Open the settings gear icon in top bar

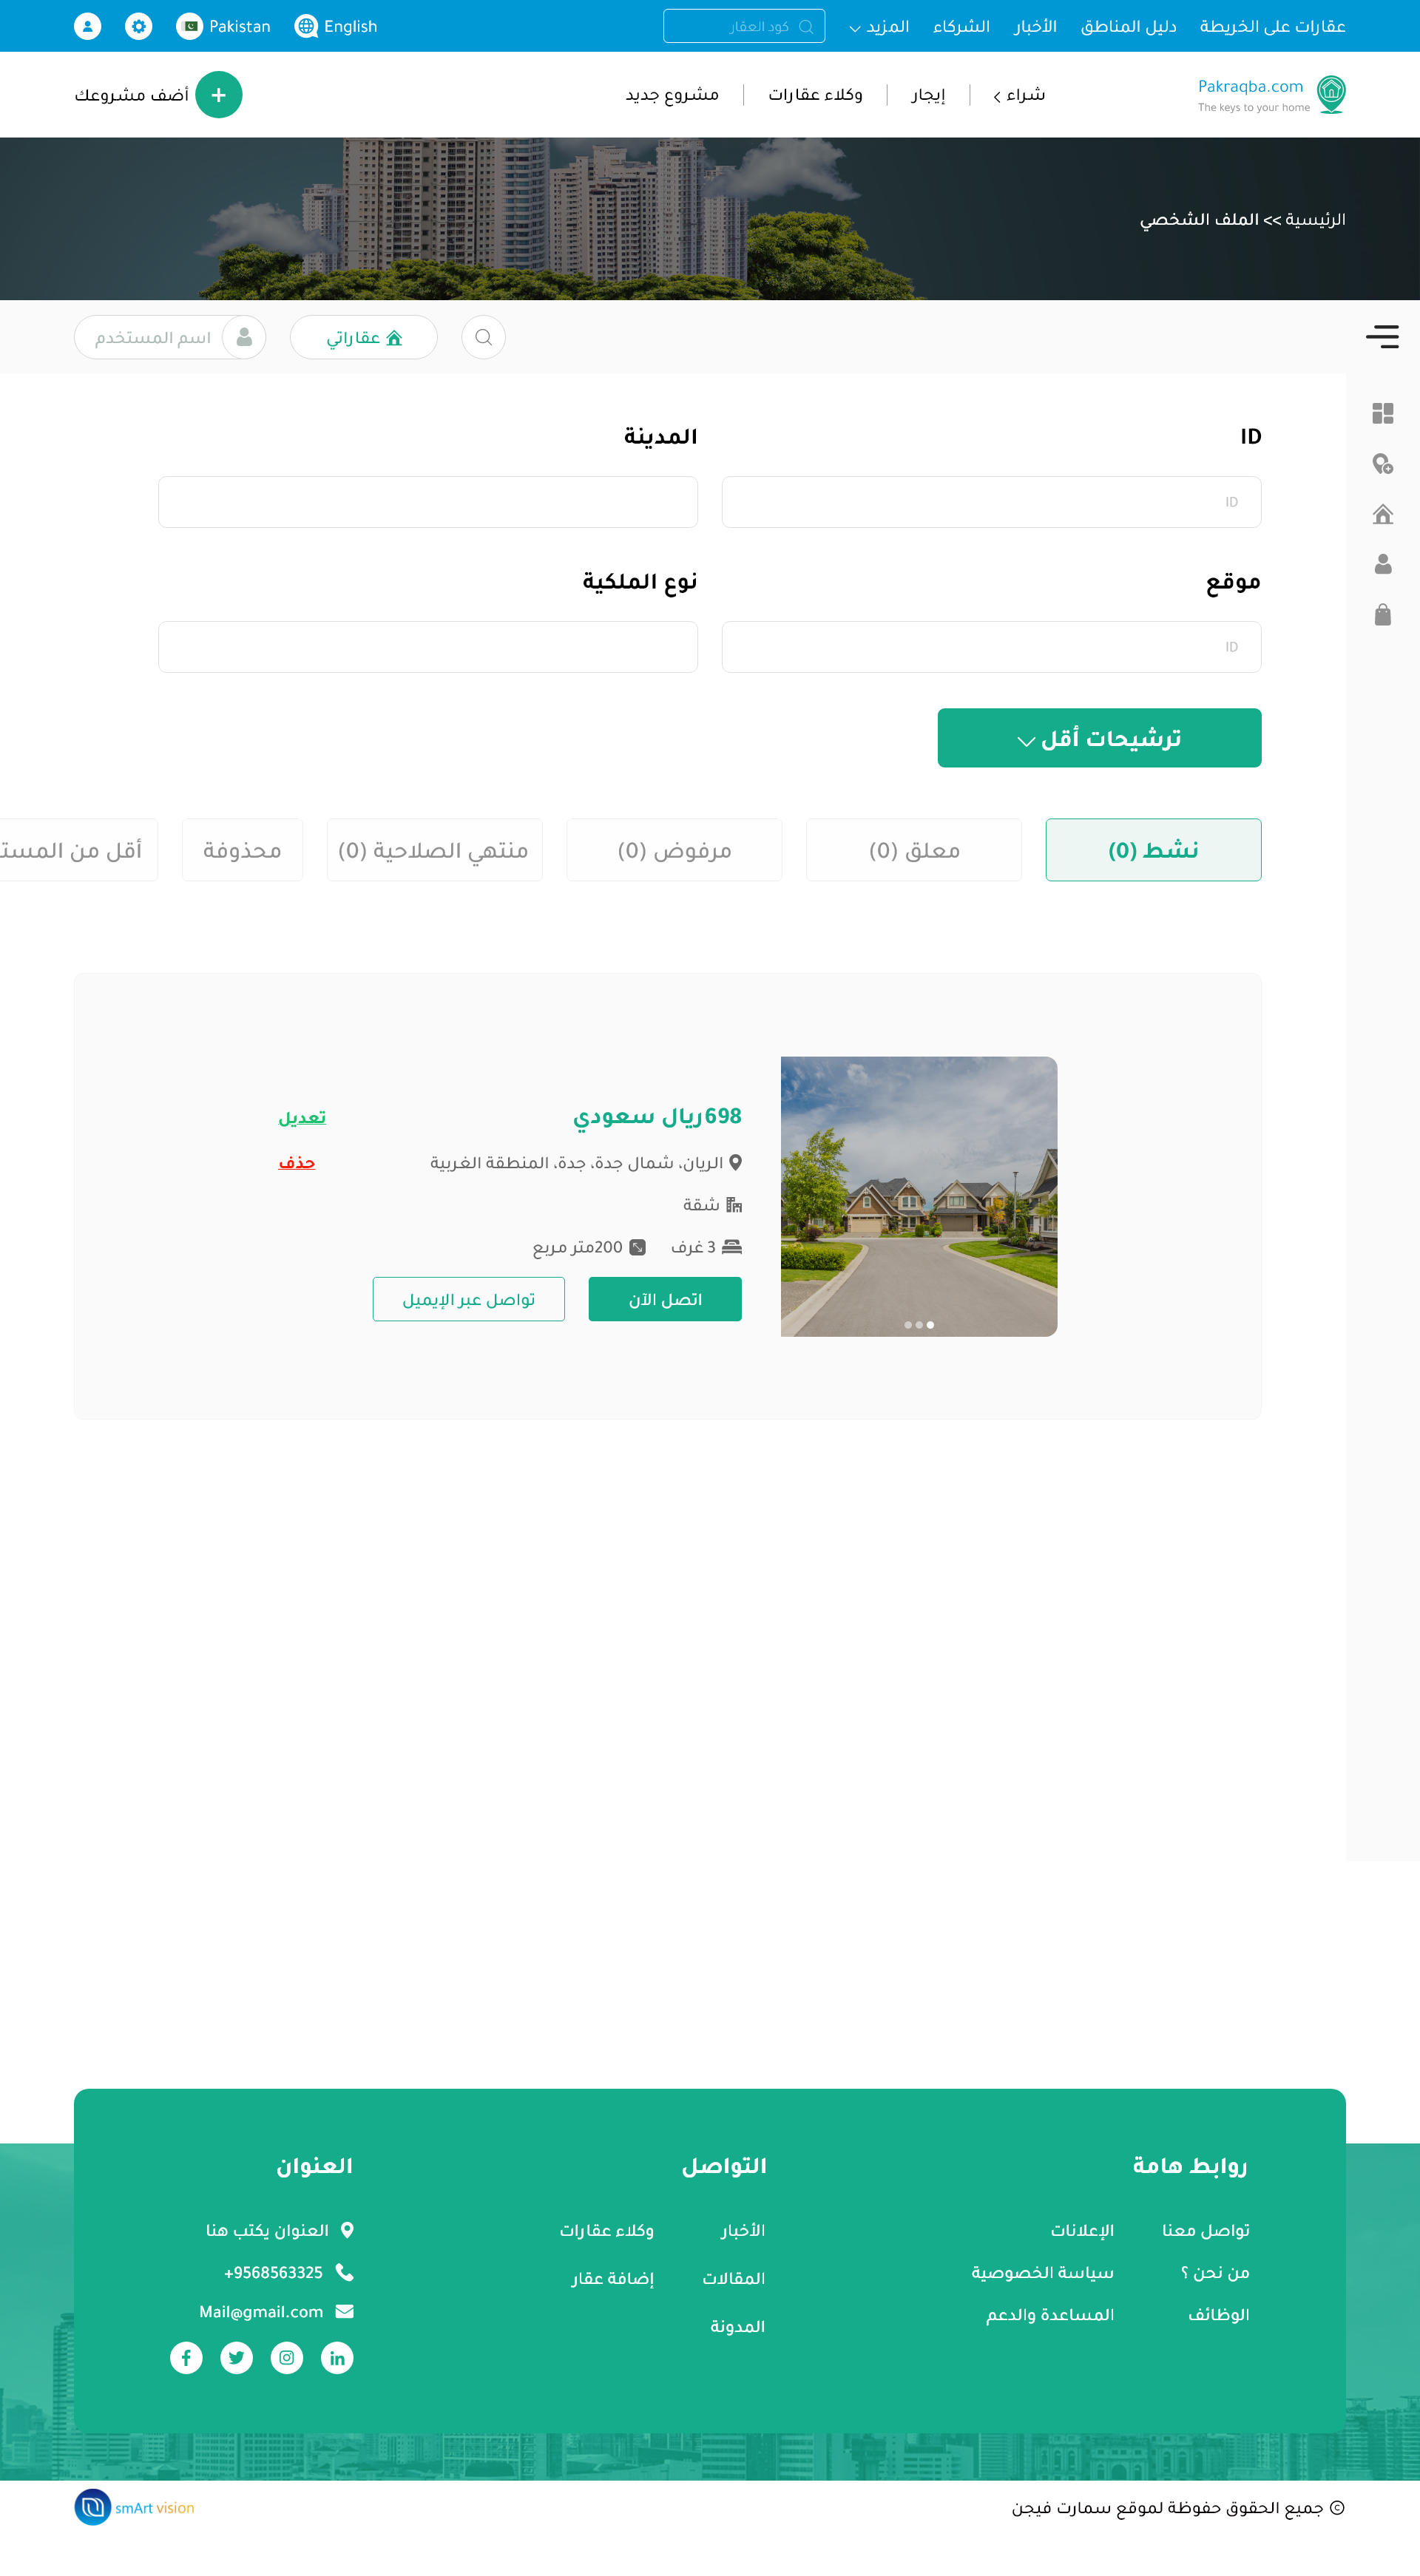[x=139, y=26]
